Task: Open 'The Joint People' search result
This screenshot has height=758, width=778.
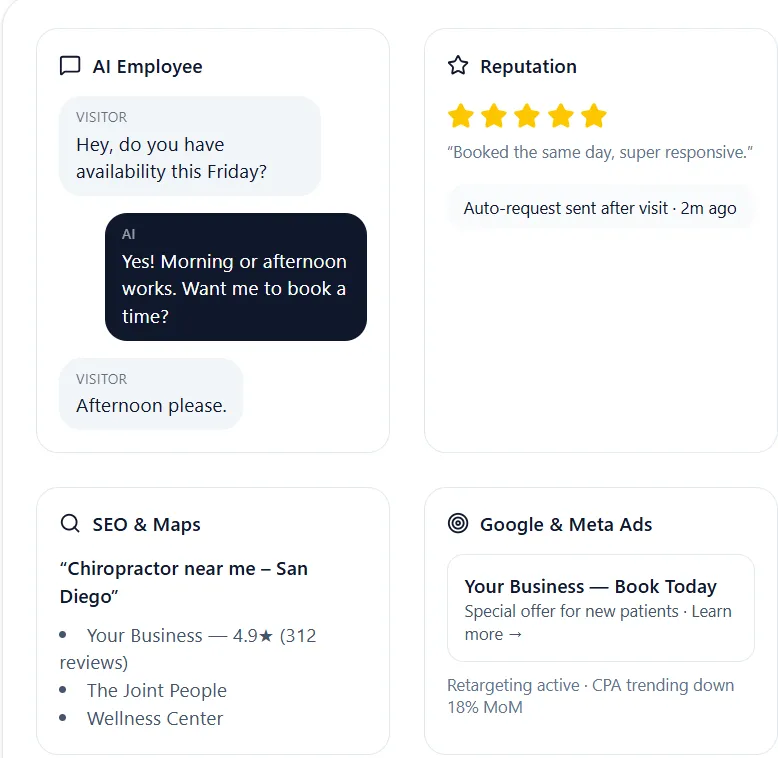Action: [x=157, y=690]
